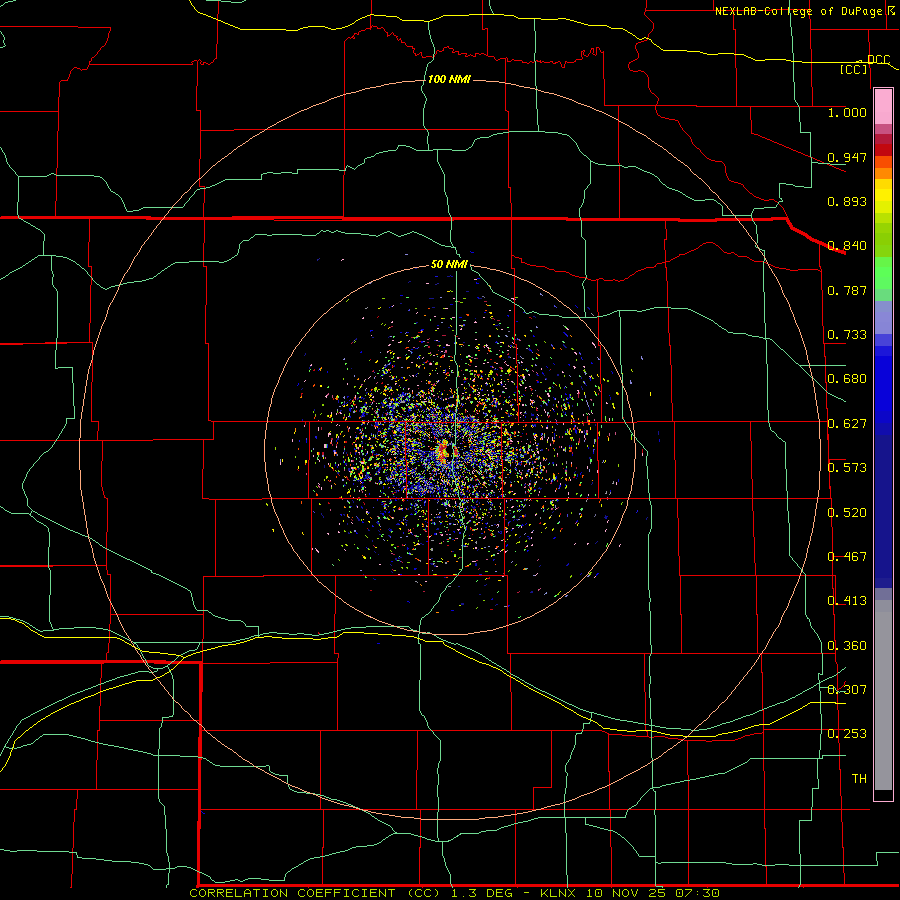900x900 pixels.
Task: Select the 0.733 scale value
Action: coord(847,335)
